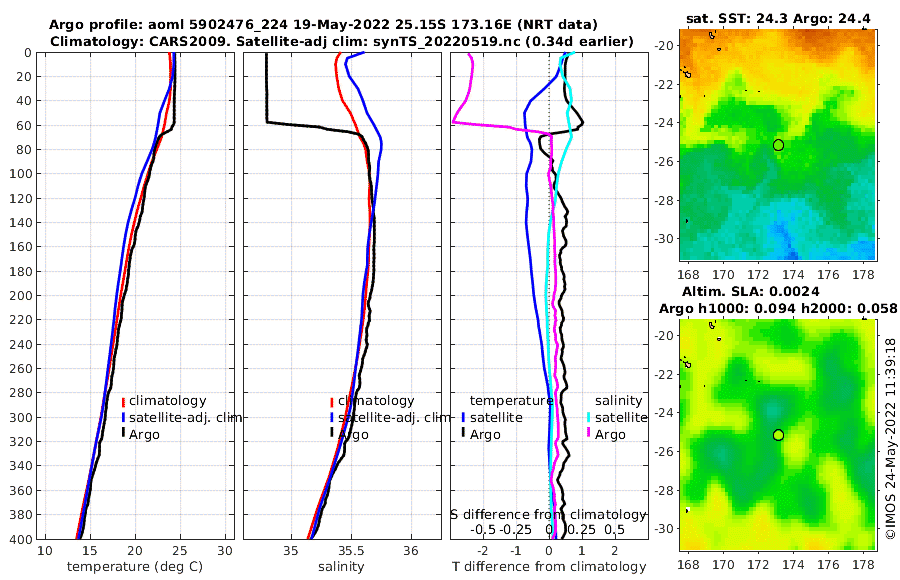Click the float position circle on SLA map
900x580 pixels.
pyautogui.click(x=778, y=435)
